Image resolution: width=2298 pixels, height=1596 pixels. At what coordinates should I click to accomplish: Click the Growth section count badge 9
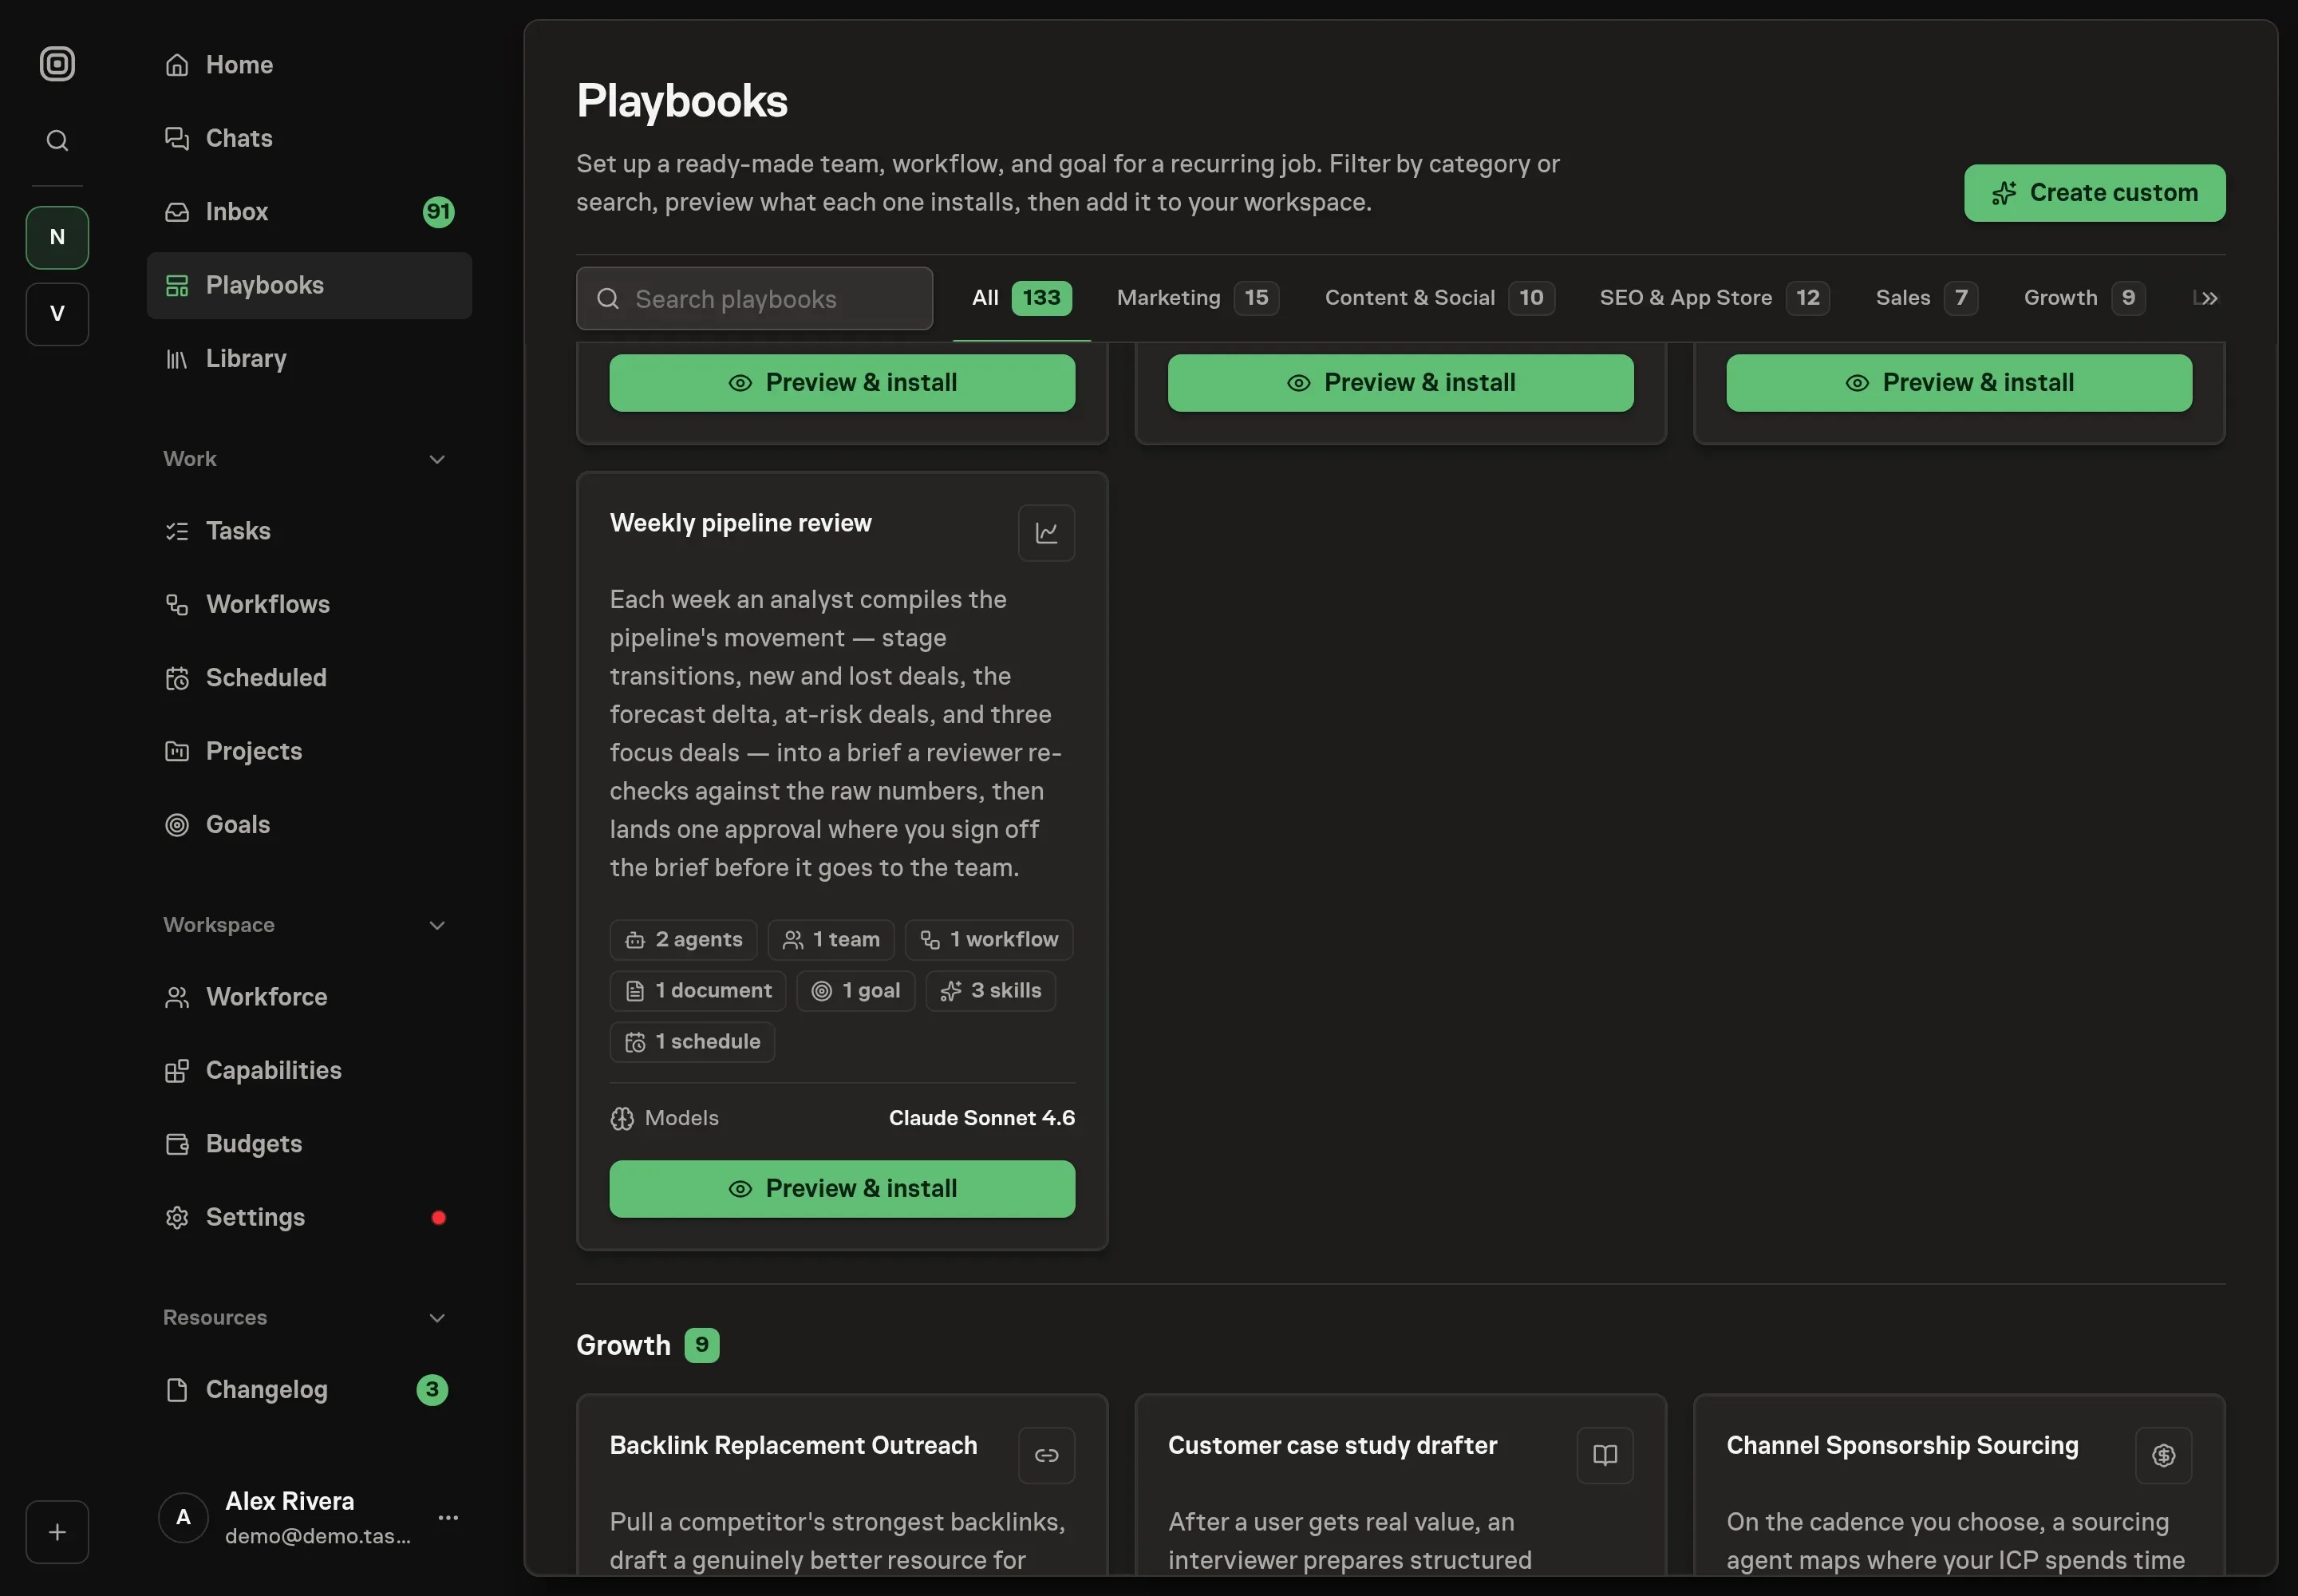click(701, 1346)
